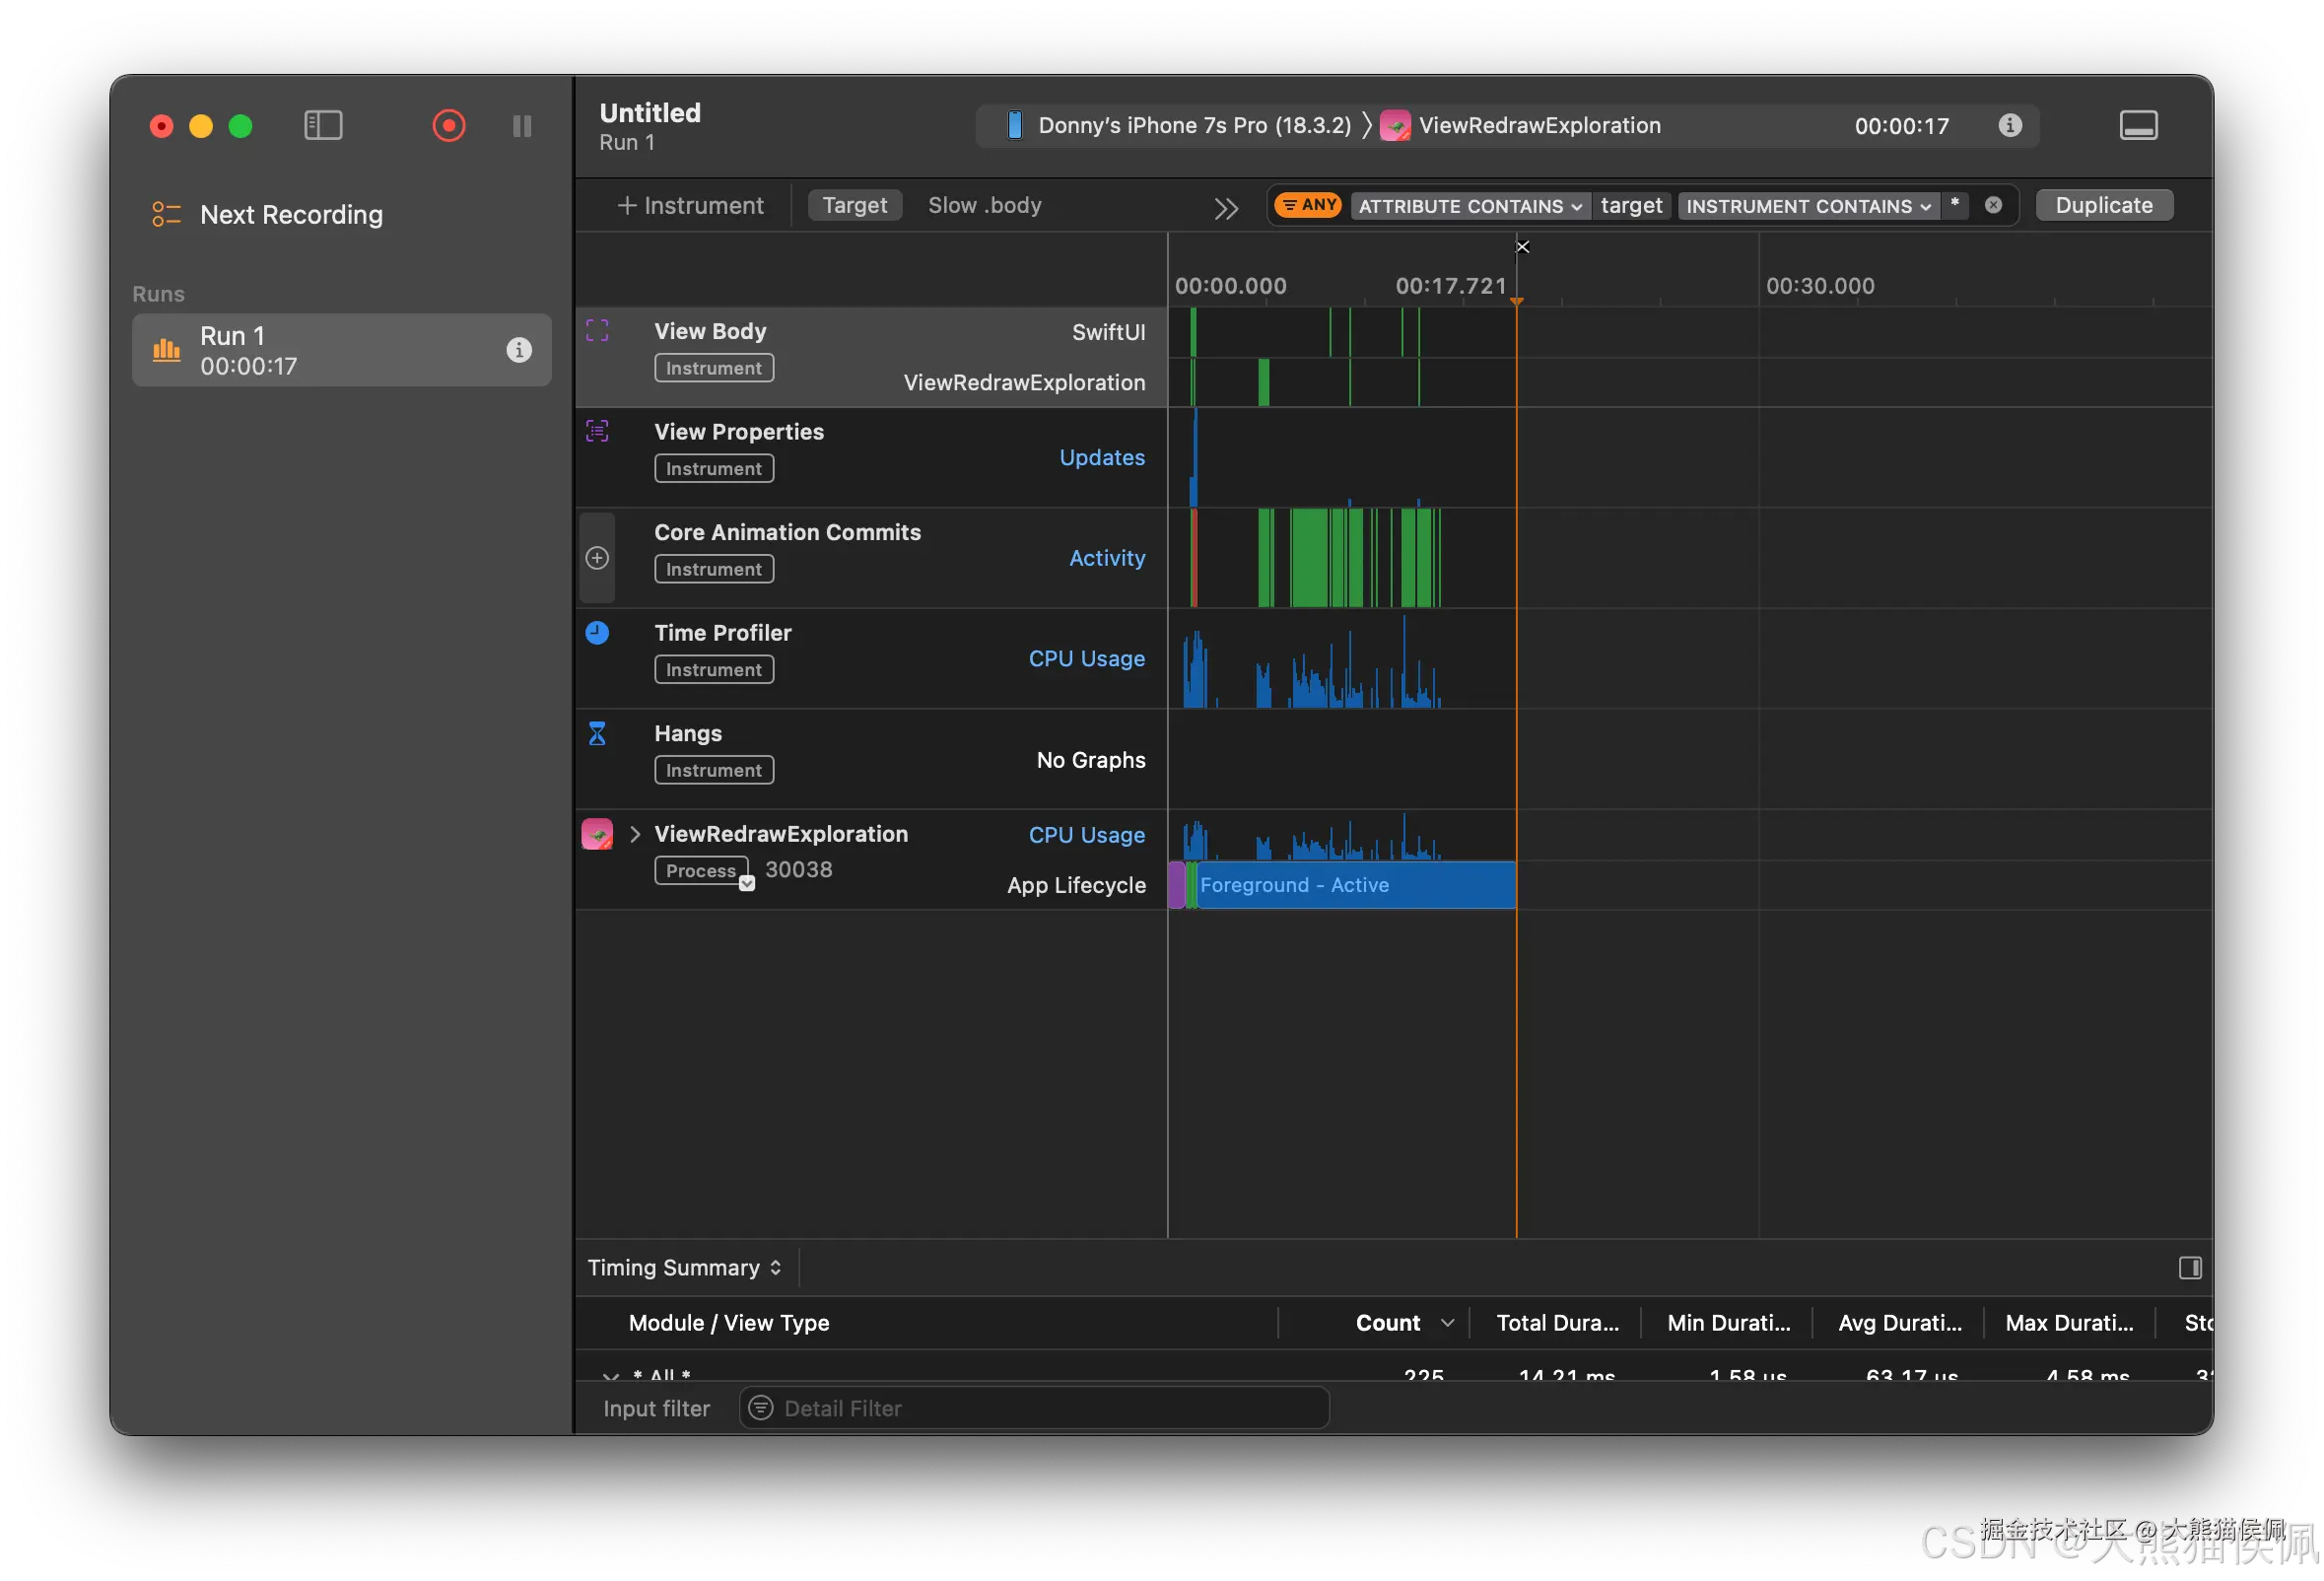The image size is (2324, 1581).
Task: Expand the ViewRedrawExploration process row
Action: click(635, 834)
